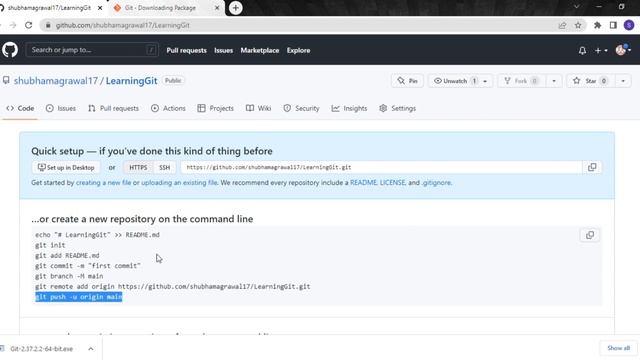This screenshot has height=360, width=640.
Task: Open the notifications bell
Action: coord(582,51)
